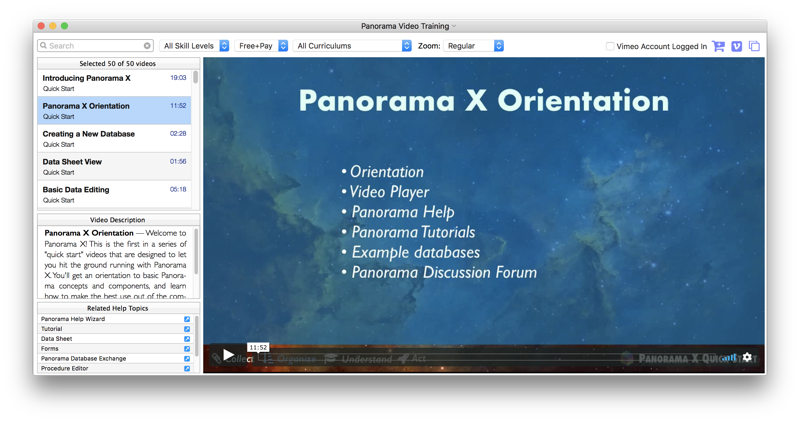Open Procedure Editor help link icon

[x=187, y=368]
